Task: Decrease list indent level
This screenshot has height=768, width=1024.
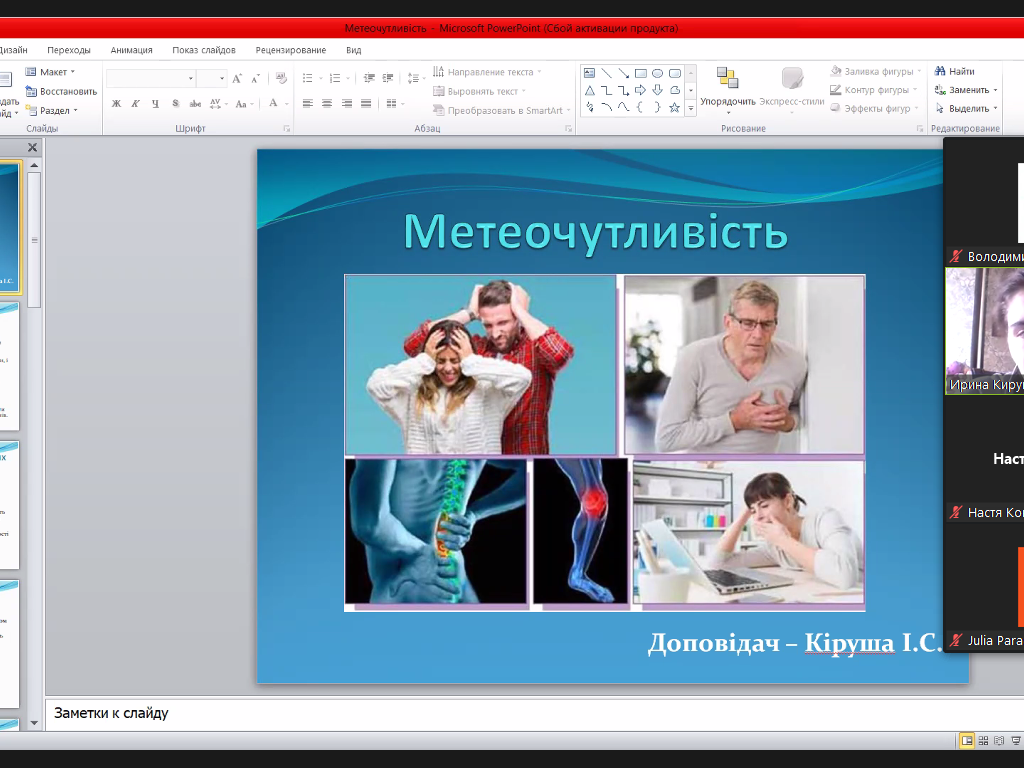Action: (369, 78)
